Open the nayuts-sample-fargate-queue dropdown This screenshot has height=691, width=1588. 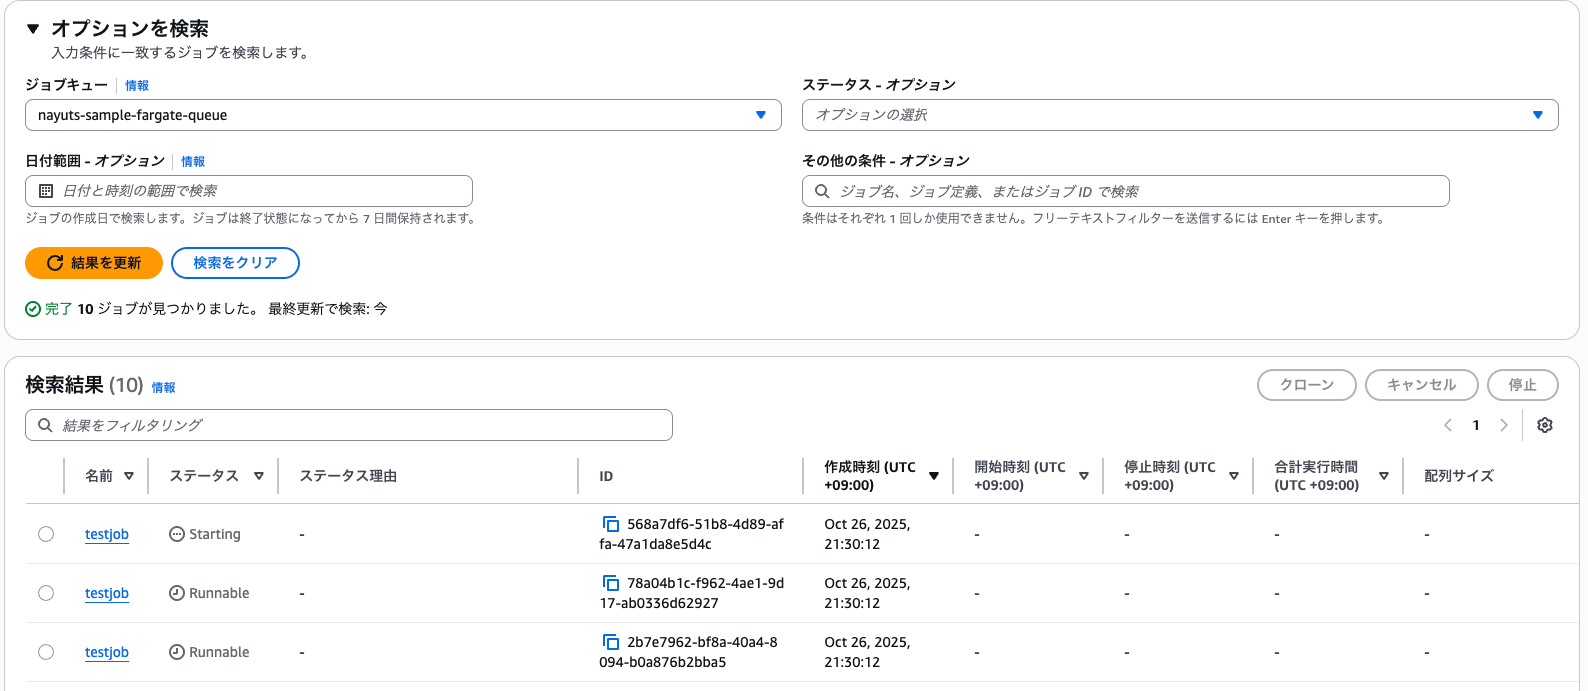pos(403,115)
